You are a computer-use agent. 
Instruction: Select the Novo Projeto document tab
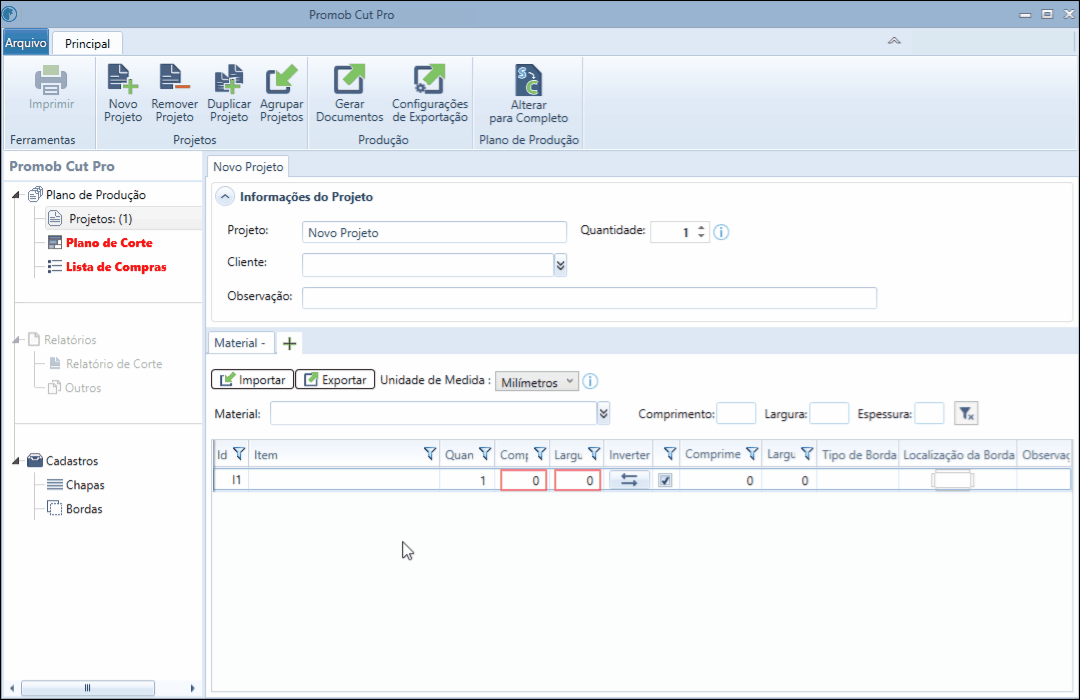coord(248,167)
